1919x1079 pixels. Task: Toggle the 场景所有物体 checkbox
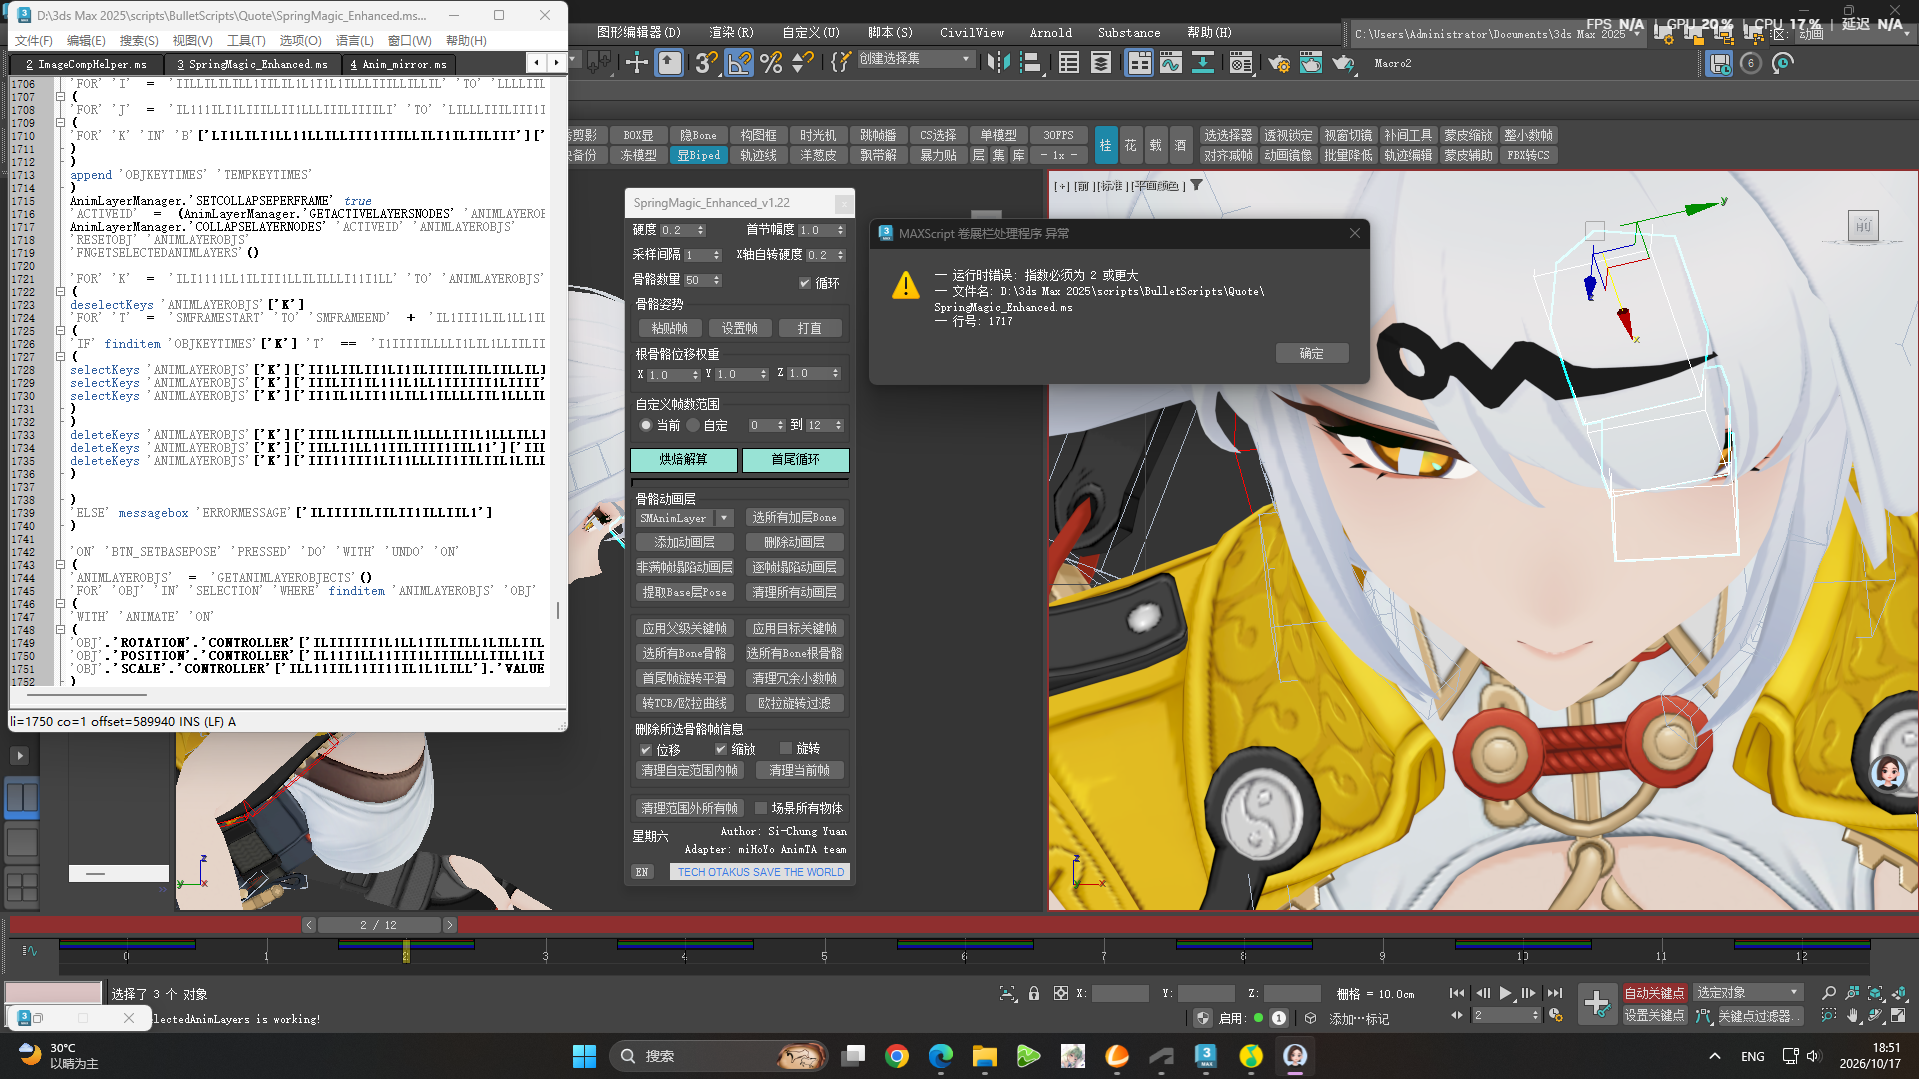[761, 808]
